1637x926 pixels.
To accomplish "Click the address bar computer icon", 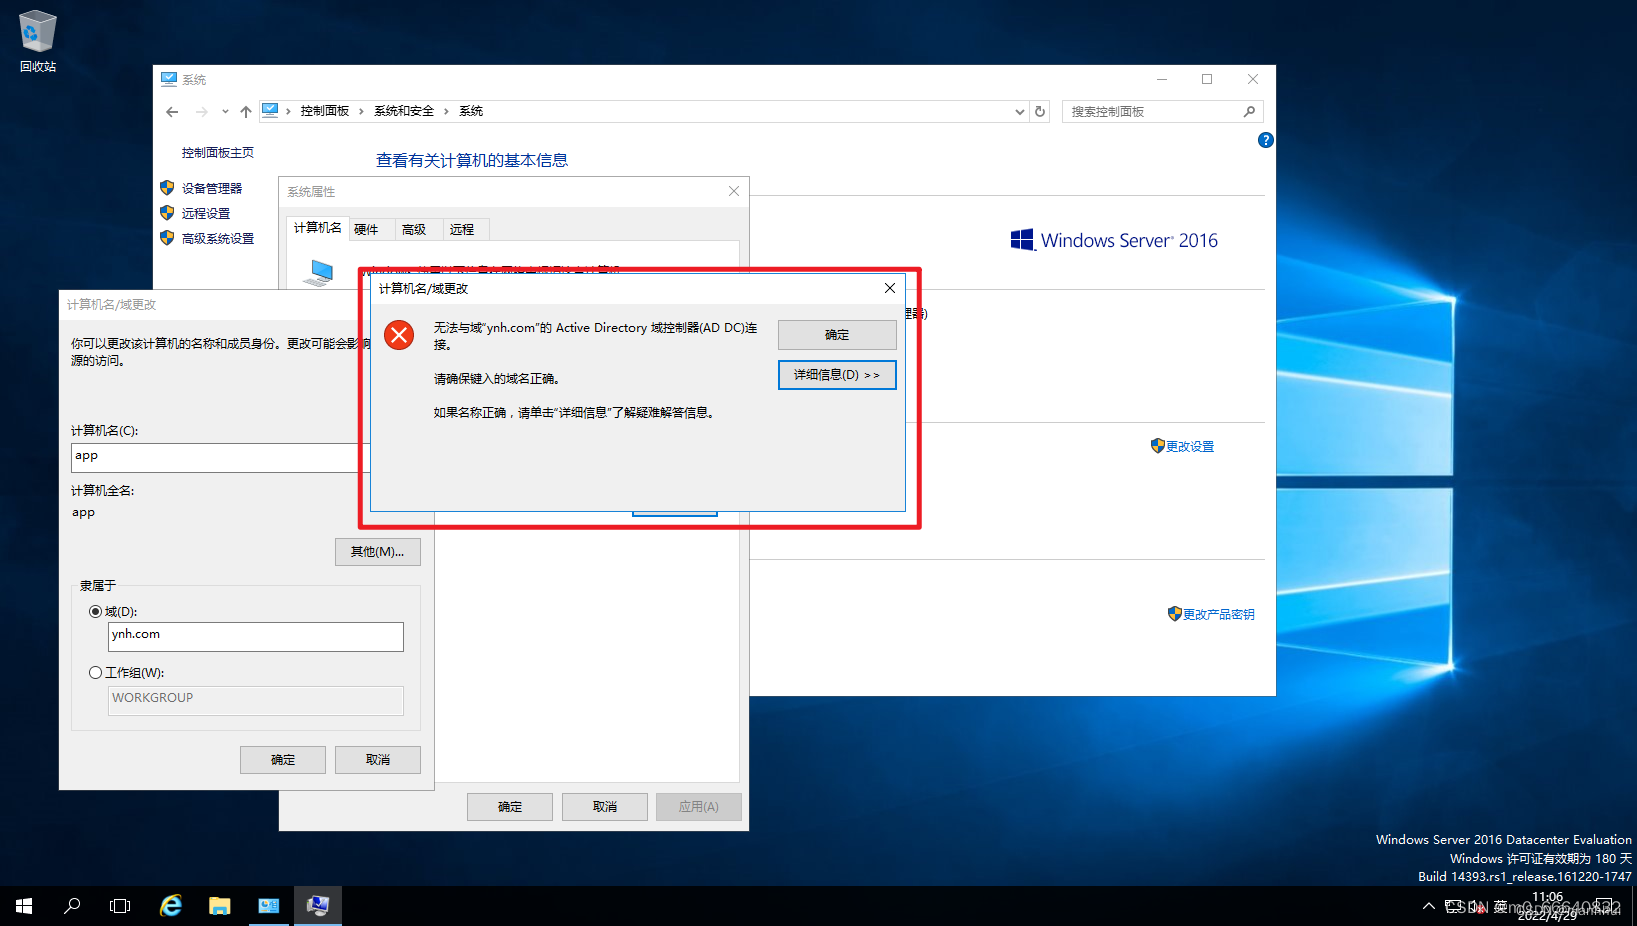I will coord(270,111).
